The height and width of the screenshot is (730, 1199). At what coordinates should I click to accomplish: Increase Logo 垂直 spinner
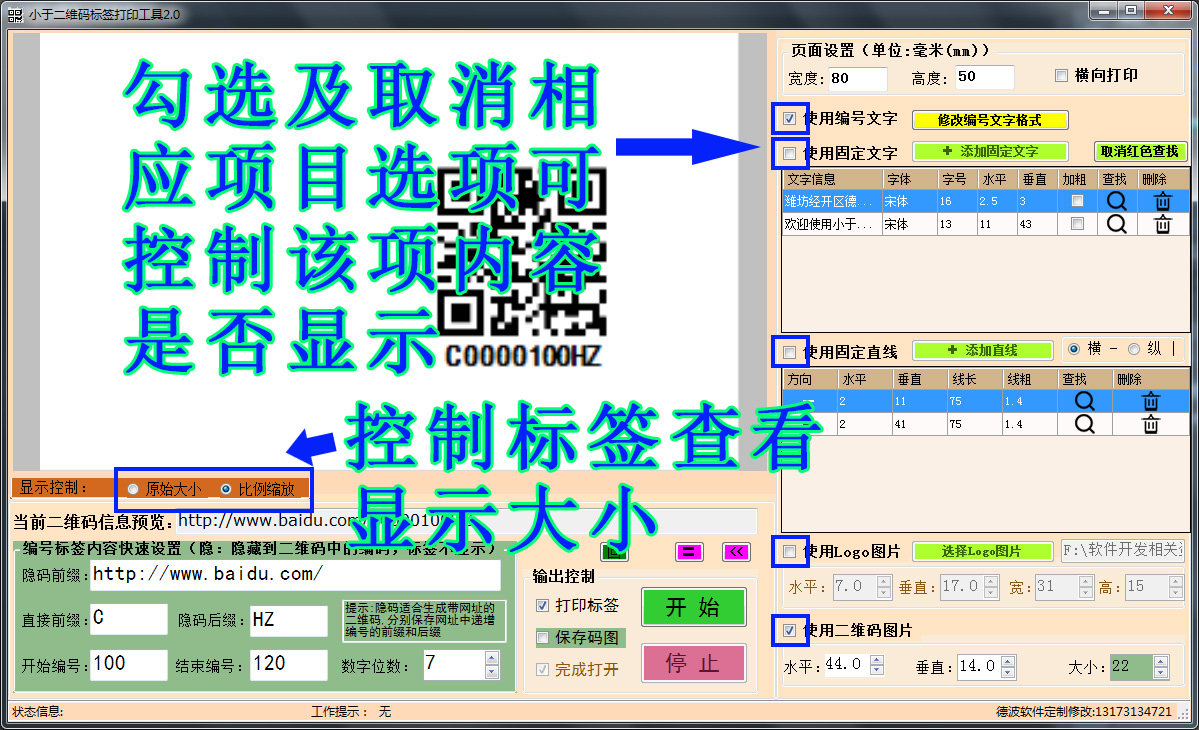991,582
